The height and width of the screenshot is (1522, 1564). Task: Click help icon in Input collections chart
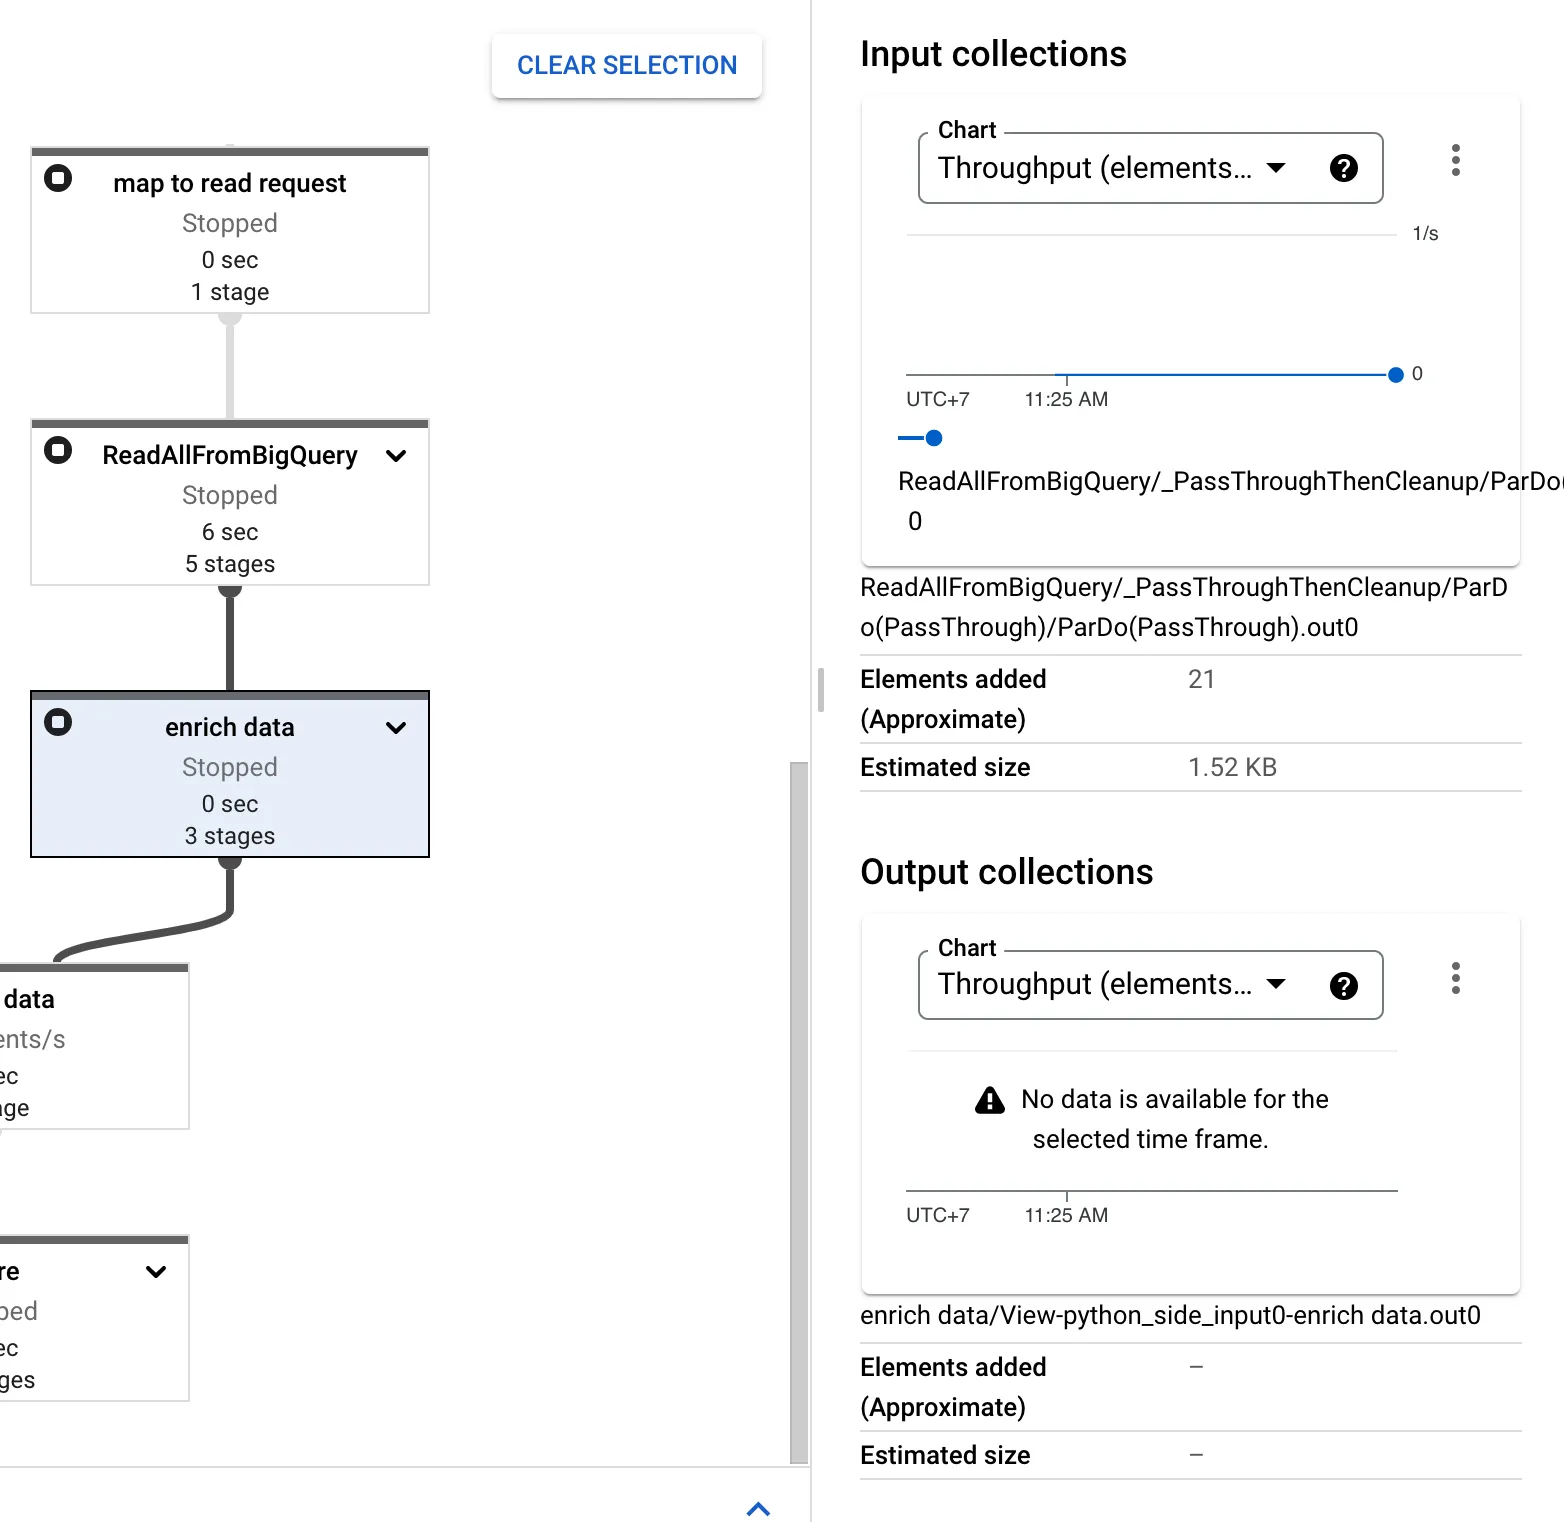tap(1344, 168)
